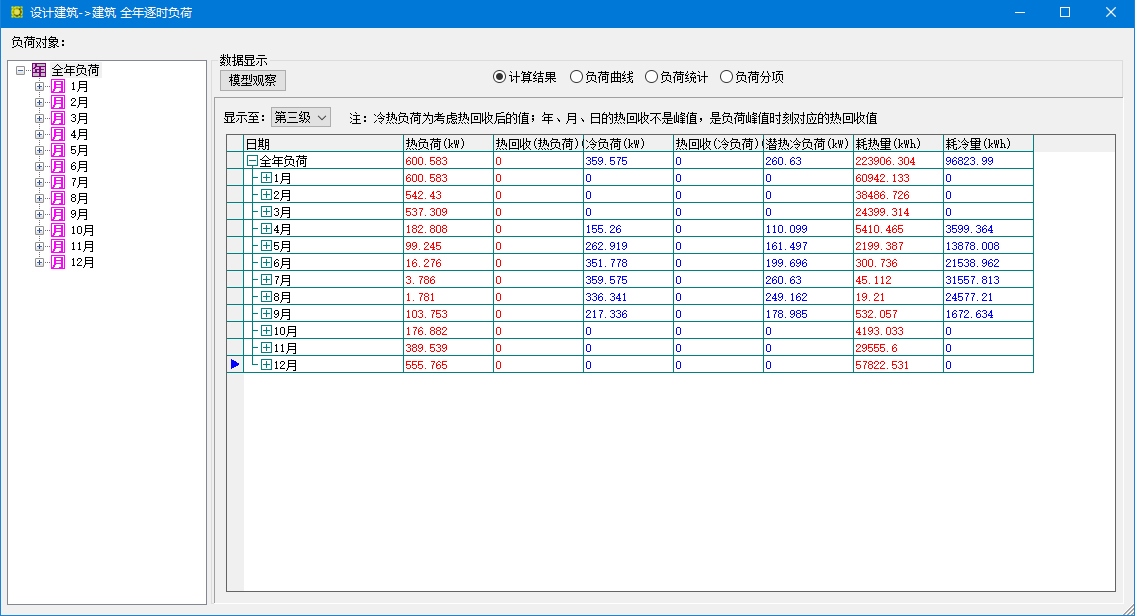Image resolution: width=1135 pixels, height=616 pixels.
Task: Click the current-row arrow indicator beside 12月
Action: tap(235, 365)
